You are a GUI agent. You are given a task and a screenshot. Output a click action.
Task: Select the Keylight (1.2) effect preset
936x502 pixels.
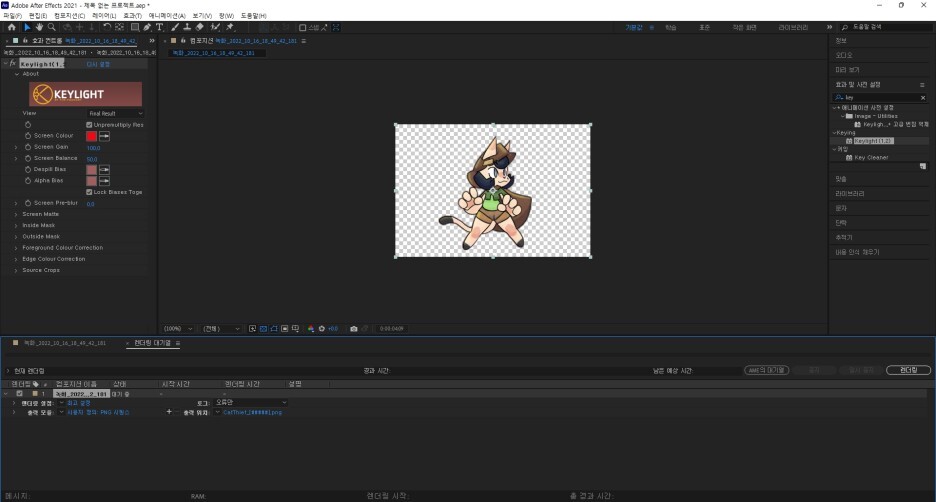tap(873, 141)
